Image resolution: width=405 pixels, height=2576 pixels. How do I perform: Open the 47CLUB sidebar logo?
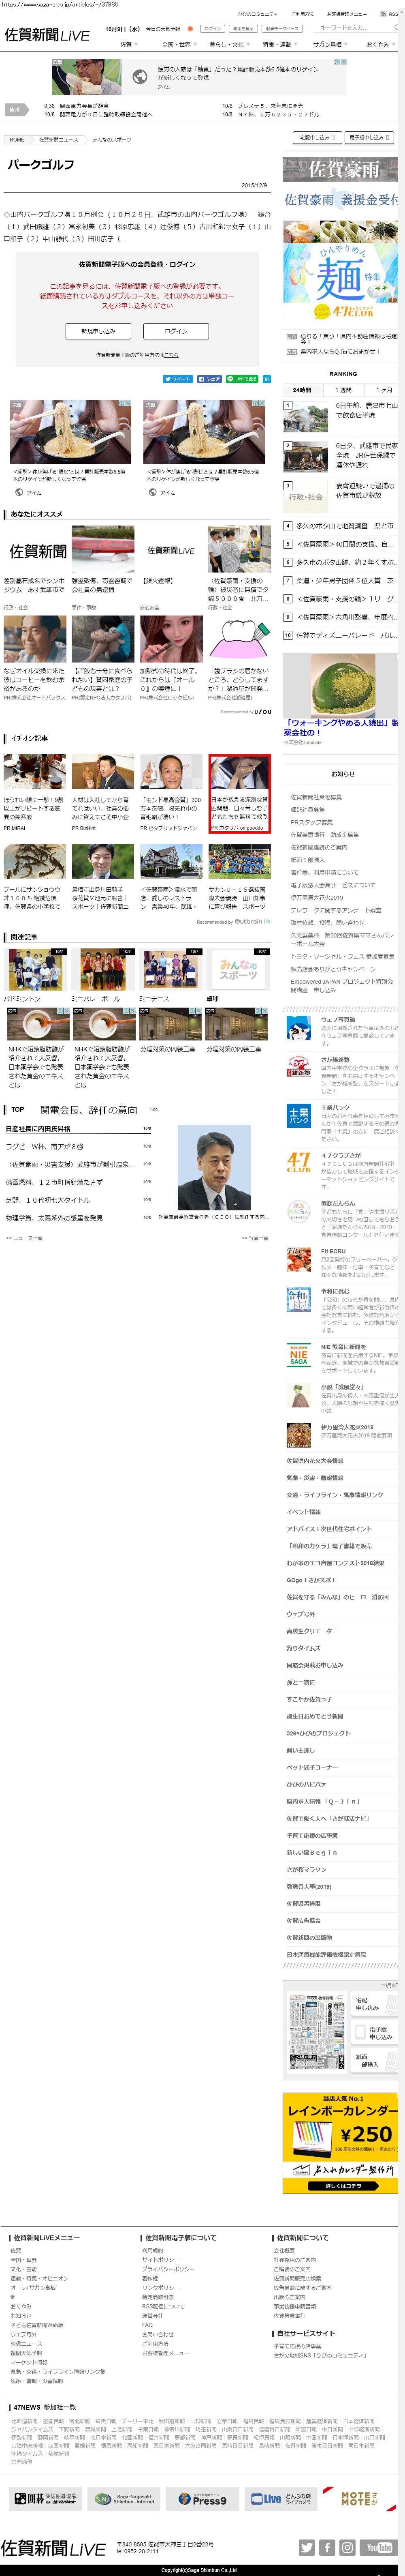tap(298, 1162)
